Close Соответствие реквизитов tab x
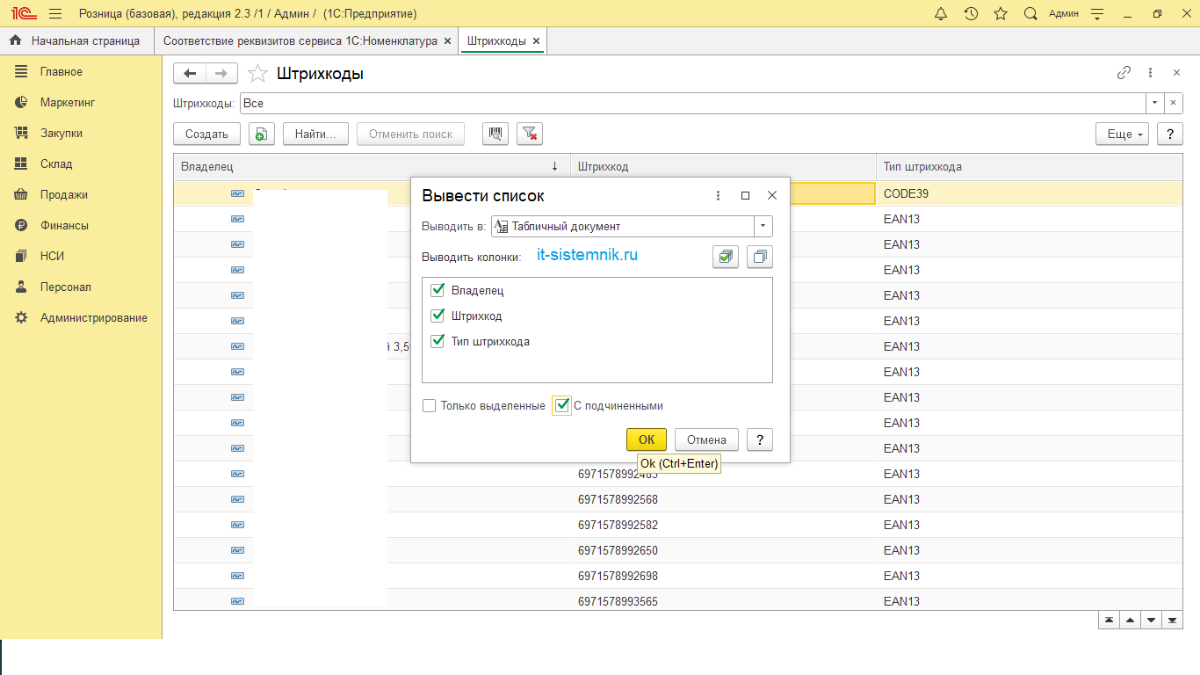Screen dimensions: 1200x675 (448, 41)
